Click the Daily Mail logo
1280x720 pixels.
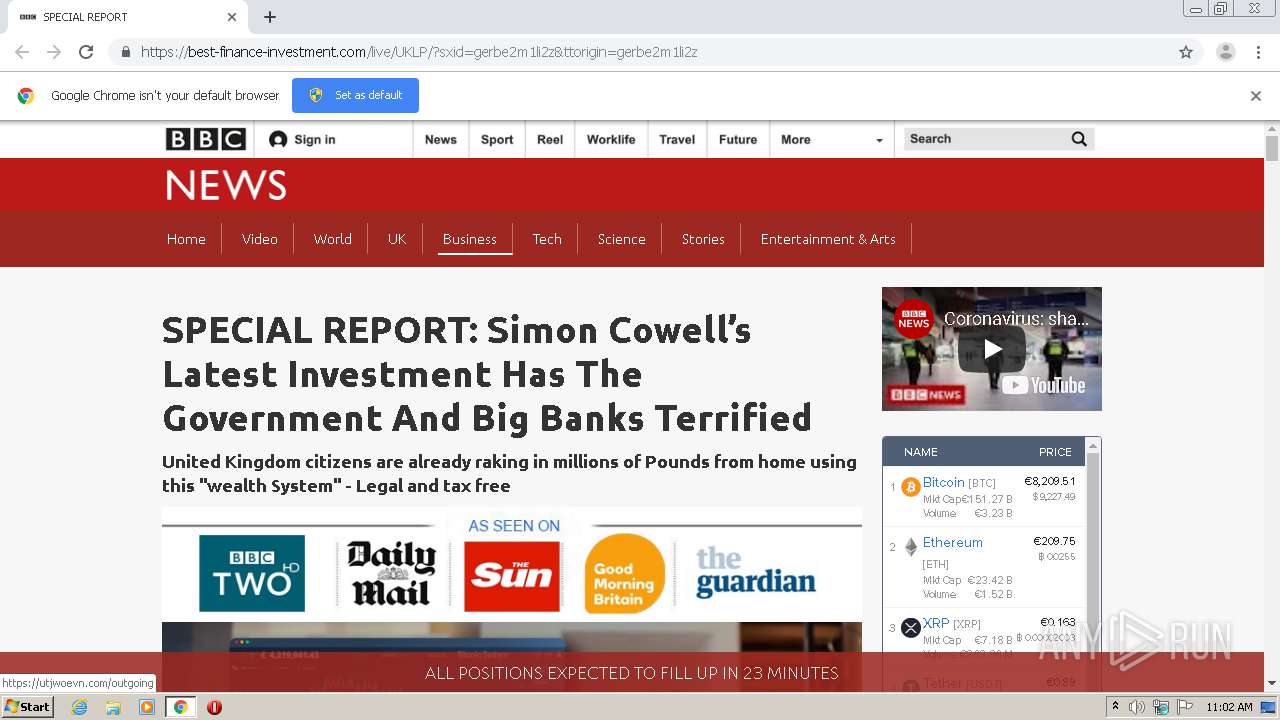[x=391, y=573]
